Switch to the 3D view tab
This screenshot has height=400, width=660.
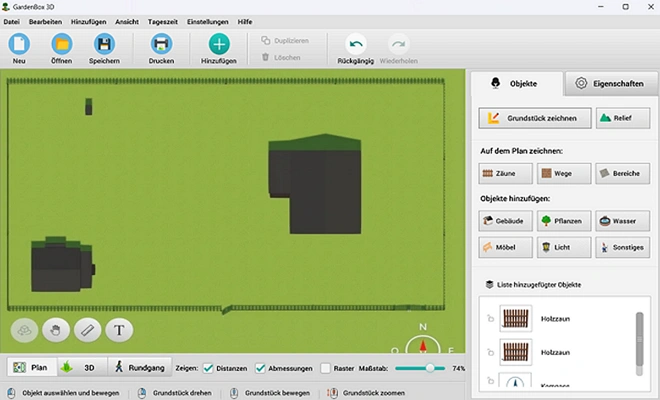81,368
